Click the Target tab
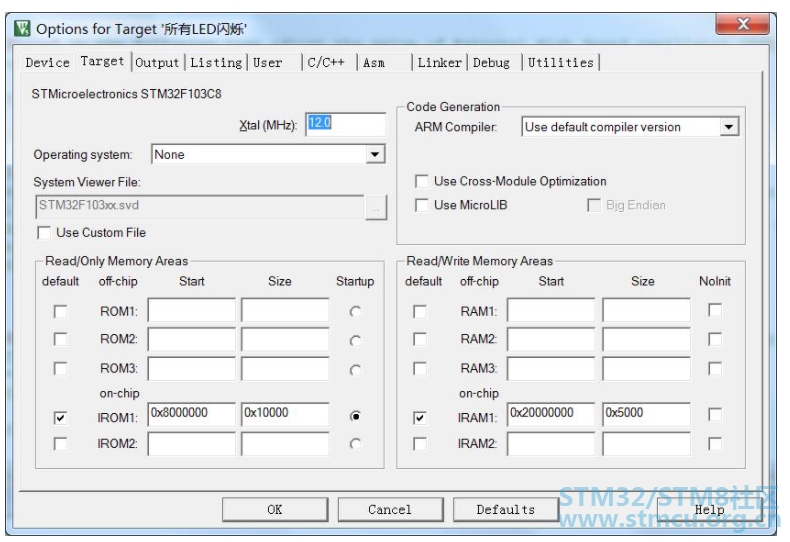The width and height of the screenshot is (790, 542). pos(102,61)
